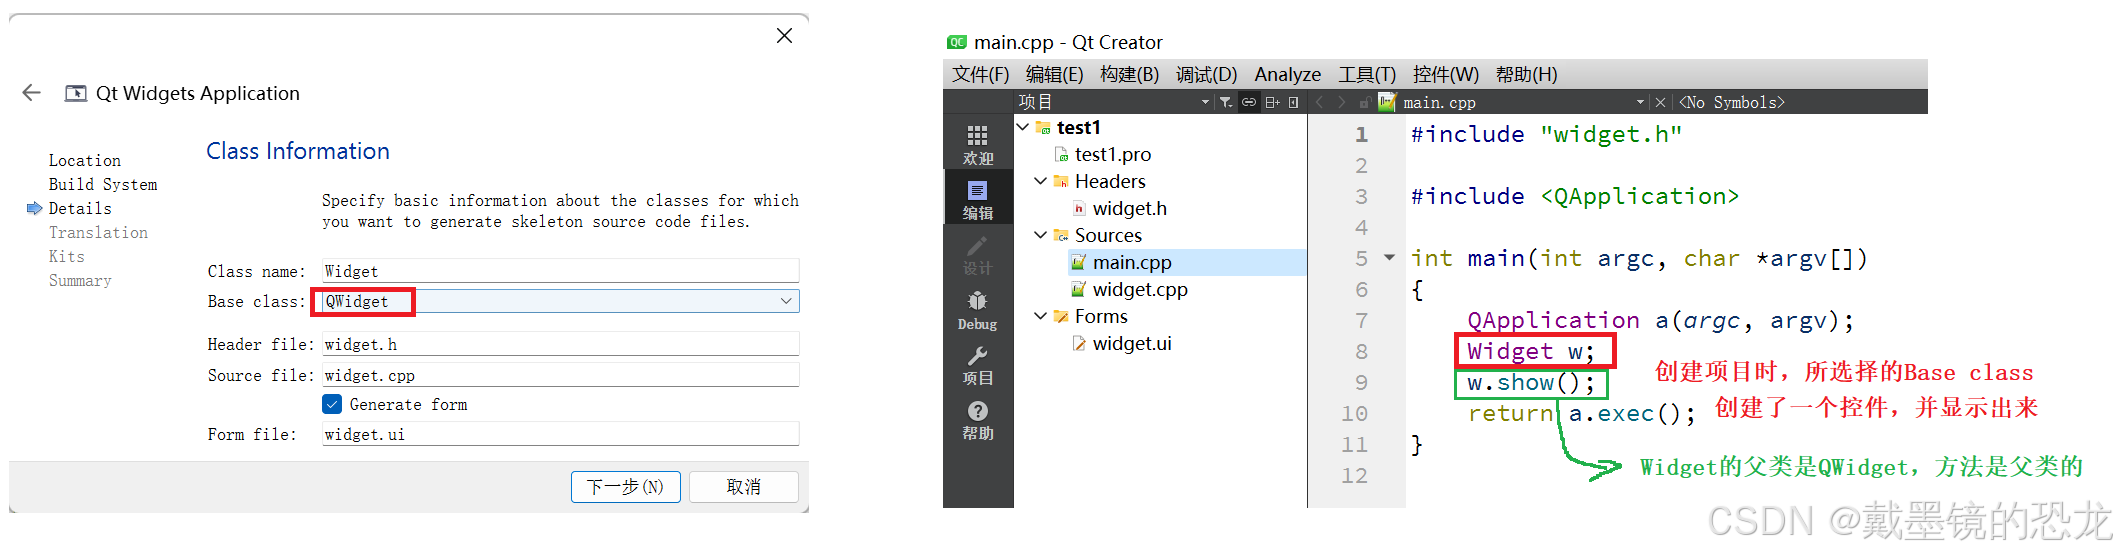Open the 帮助(H) menu

click(x=1526, y=75)
